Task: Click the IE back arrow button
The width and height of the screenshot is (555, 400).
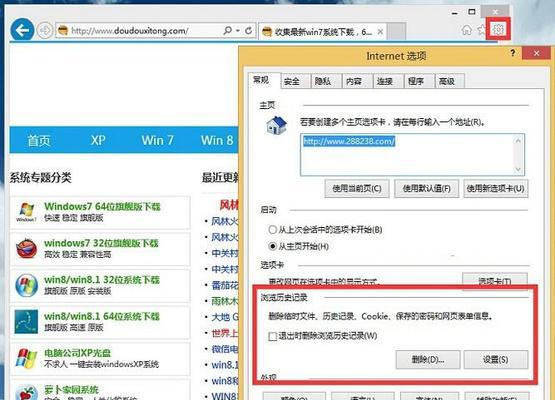Action: point(22,30)
